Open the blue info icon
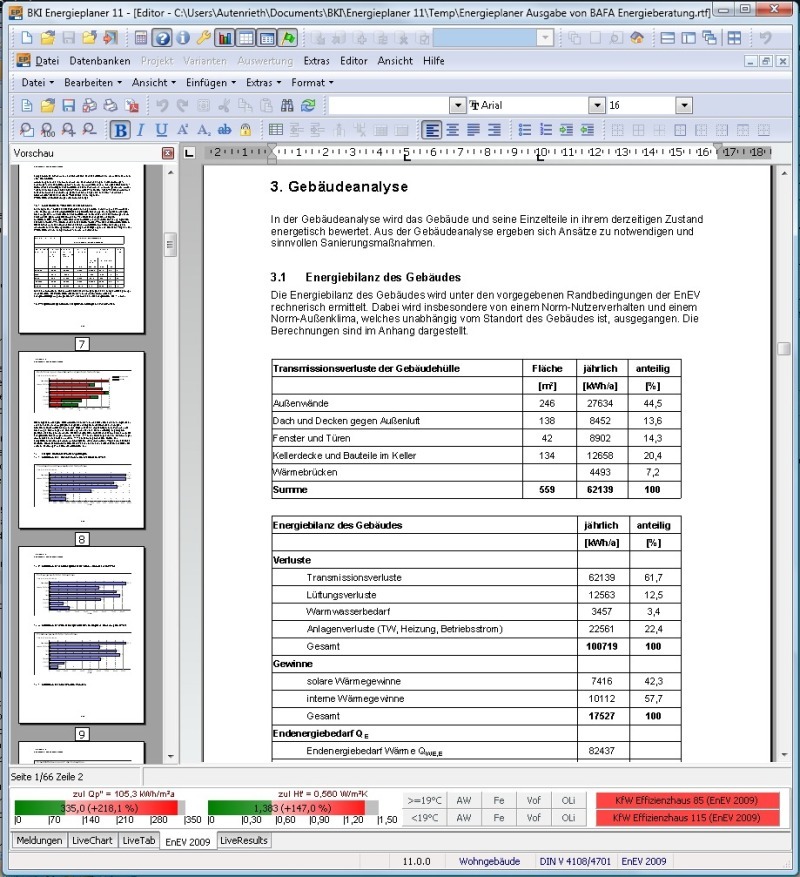800x877 pixels. (183, 38)
